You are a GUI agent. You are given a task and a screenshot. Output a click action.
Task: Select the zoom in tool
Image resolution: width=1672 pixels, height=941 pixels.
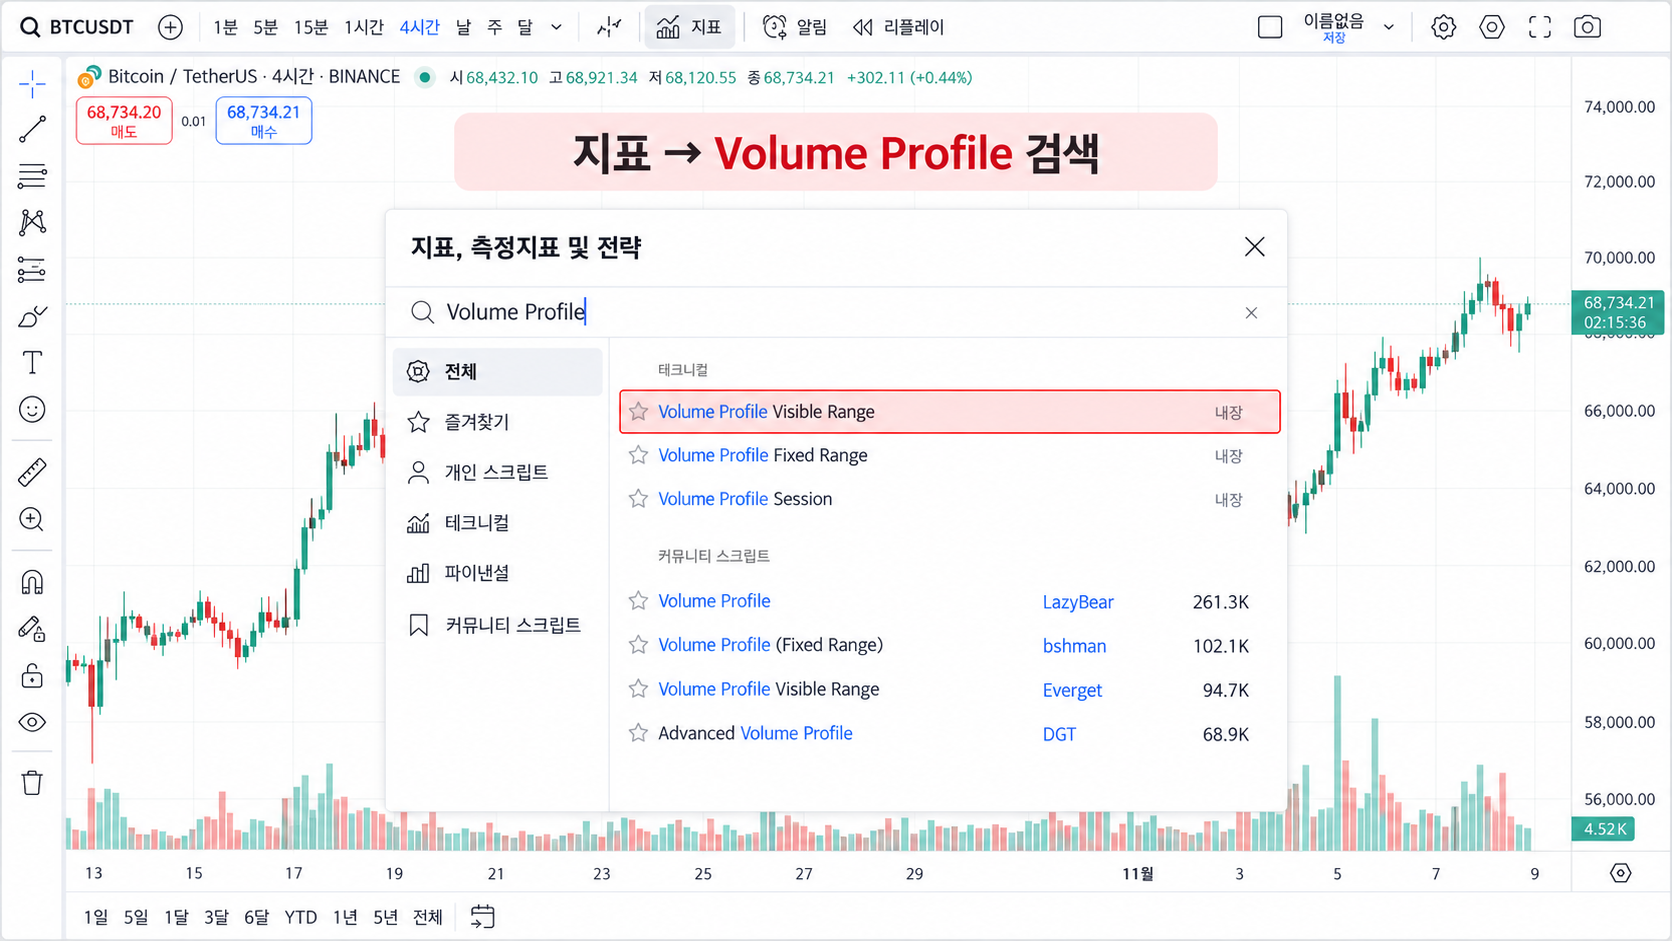[32, 519]
